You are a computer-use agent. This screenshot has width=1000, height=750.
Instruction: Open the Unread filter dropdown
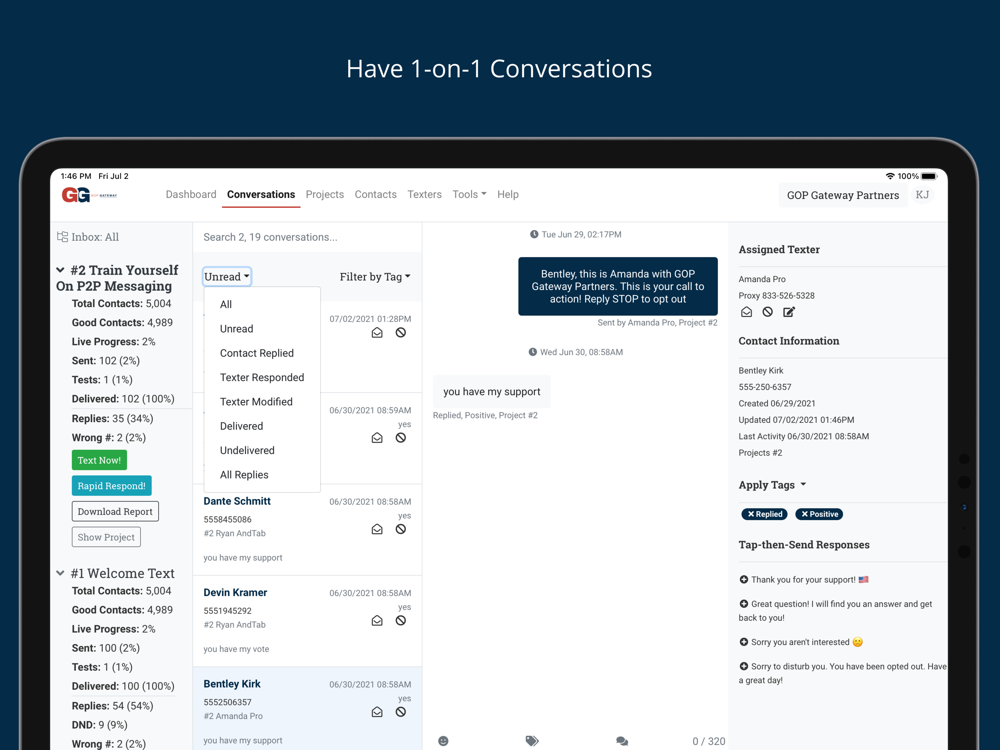point(226,277)
